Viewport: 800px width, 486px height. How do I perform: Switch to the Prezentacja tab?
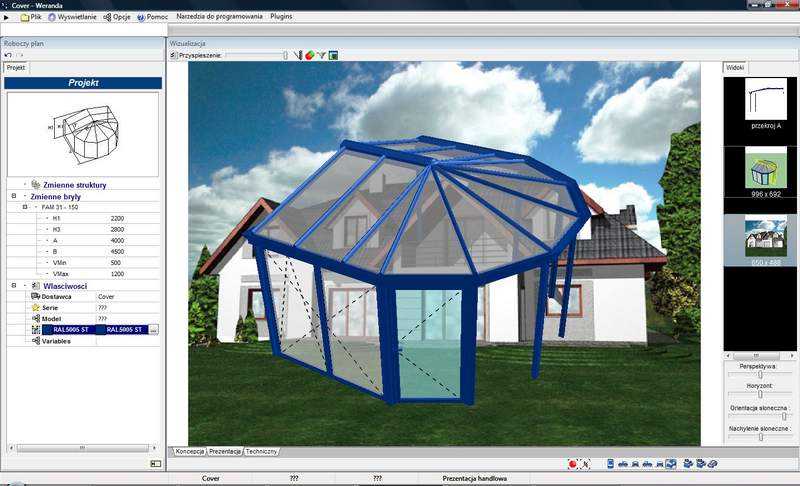coord(225,452)
